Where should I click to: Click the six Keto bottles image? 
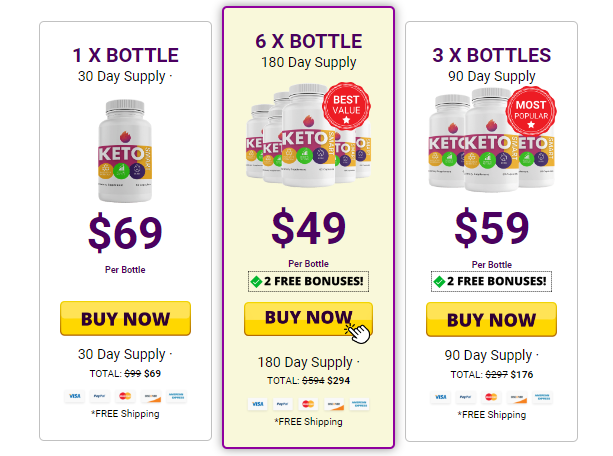coord(308,135)
